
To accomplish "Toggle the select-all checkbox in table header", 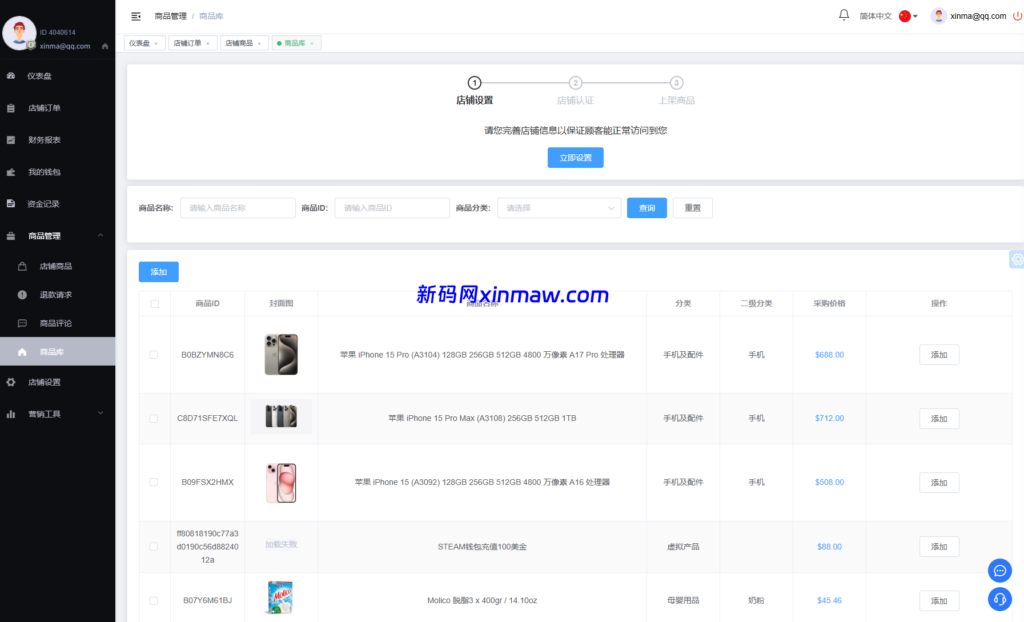I will pos(155,304).
